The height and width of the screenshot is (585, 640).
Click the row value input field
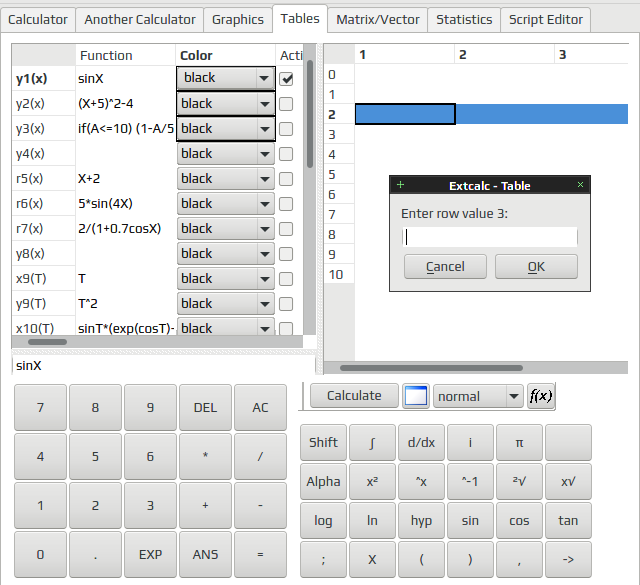click(x=490, y=237)
